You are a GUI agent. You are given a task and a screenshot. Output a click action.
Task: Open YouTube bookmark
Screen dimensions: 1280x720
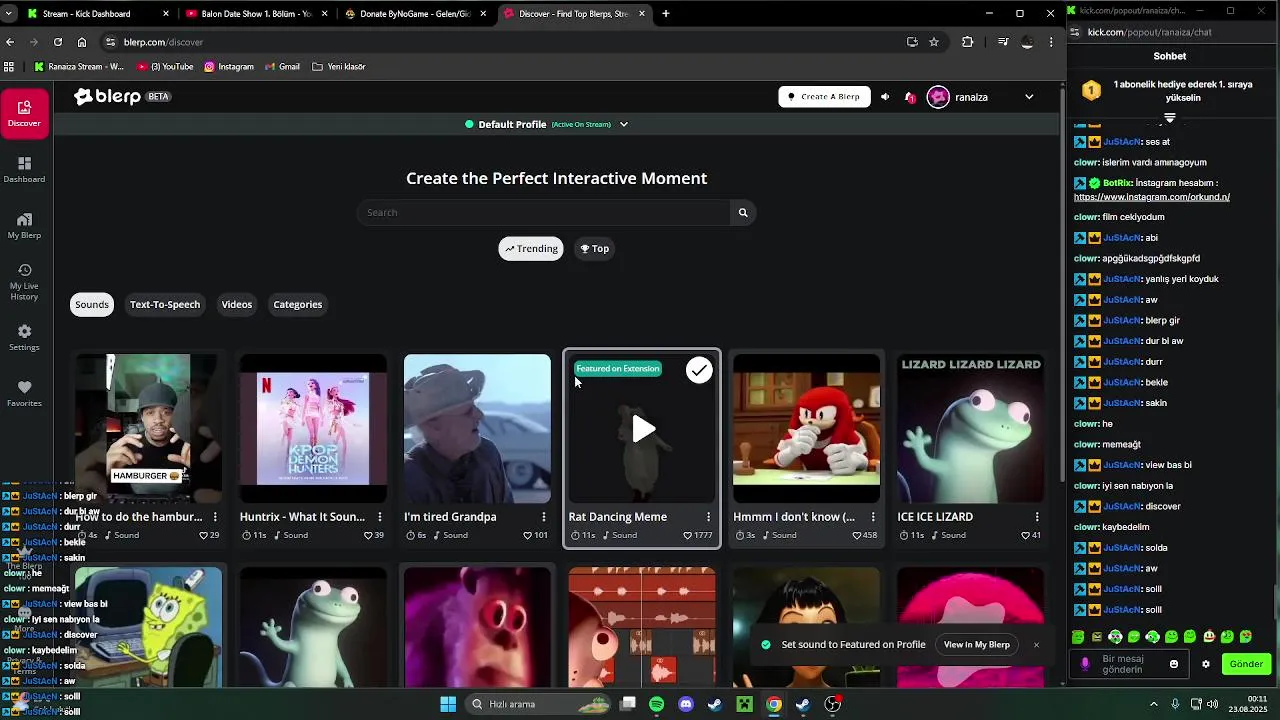tap(165, 67)
